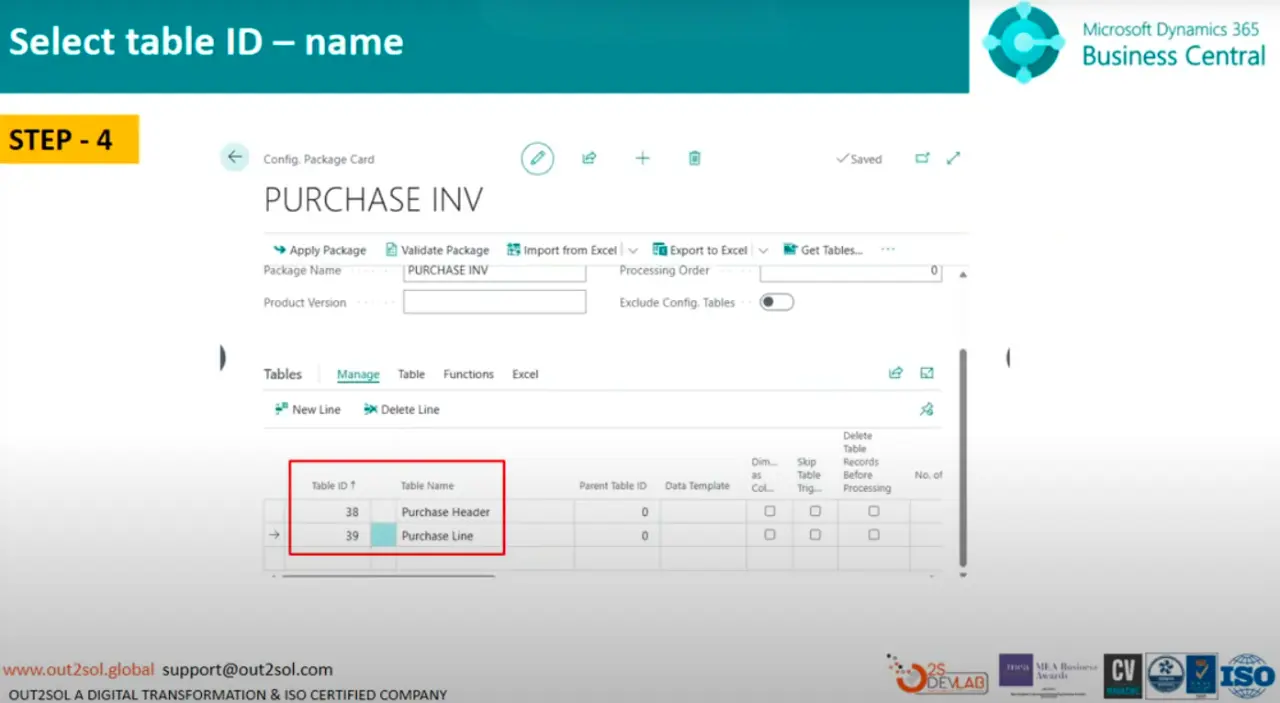Image resolution: width=1280 pixels, height=703 pixels.
Task: Click the pencil edit icon
Action: pyautogui.click(x=537, y=158)
